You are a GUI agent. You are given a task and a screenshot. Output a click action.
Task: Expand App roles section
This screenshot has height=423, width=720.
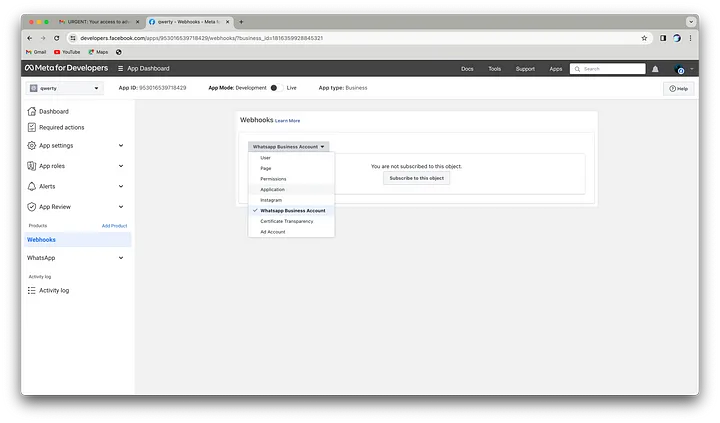pyautogui.click(x=121, y=166)
